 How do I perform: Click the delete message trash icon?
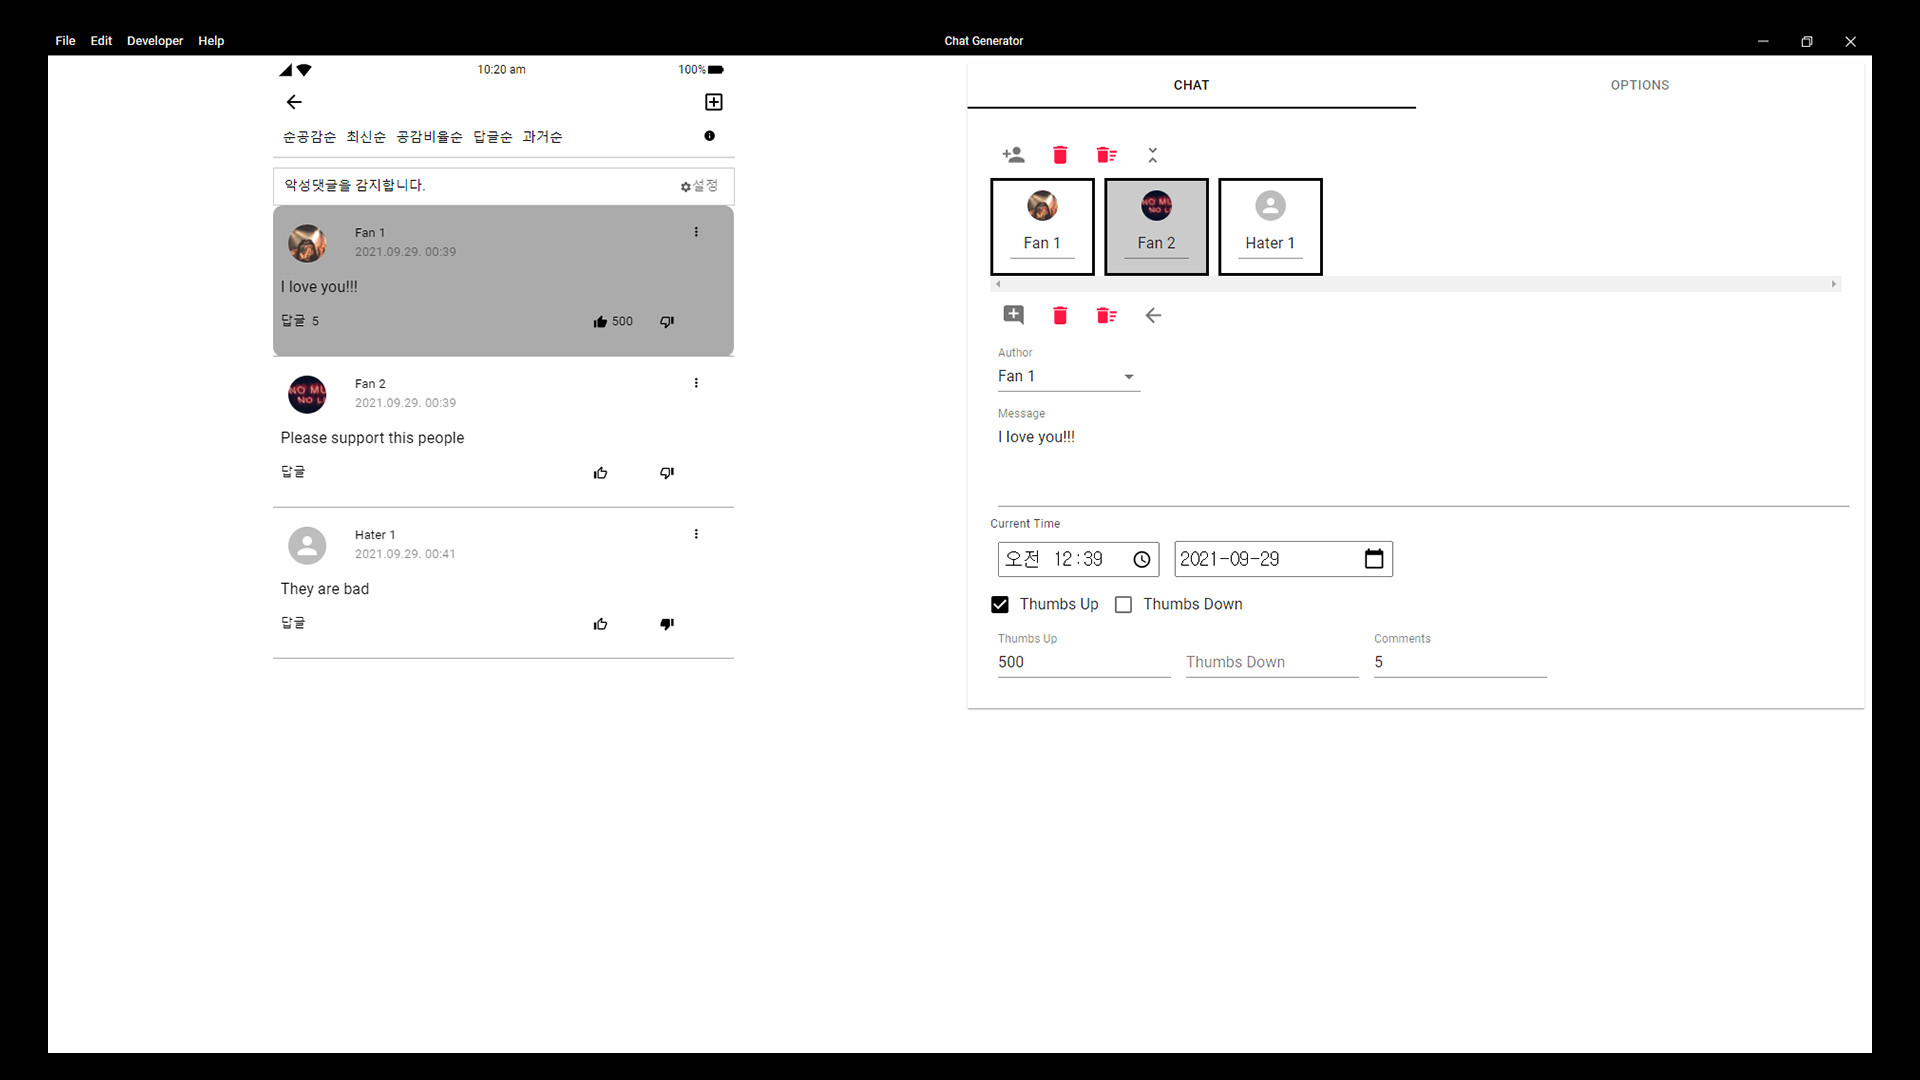(1060, 314)
